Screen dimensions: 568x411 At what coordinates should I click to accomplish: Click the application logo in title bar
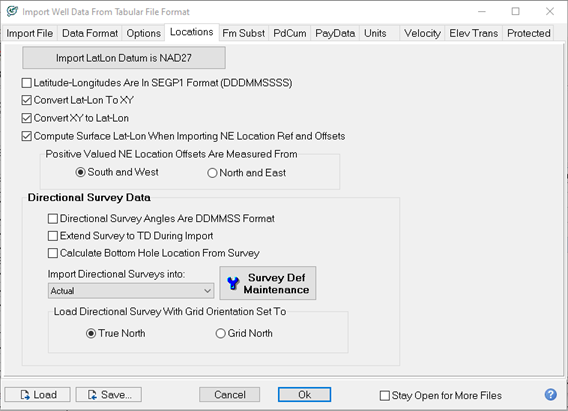(x=12, y=11)
